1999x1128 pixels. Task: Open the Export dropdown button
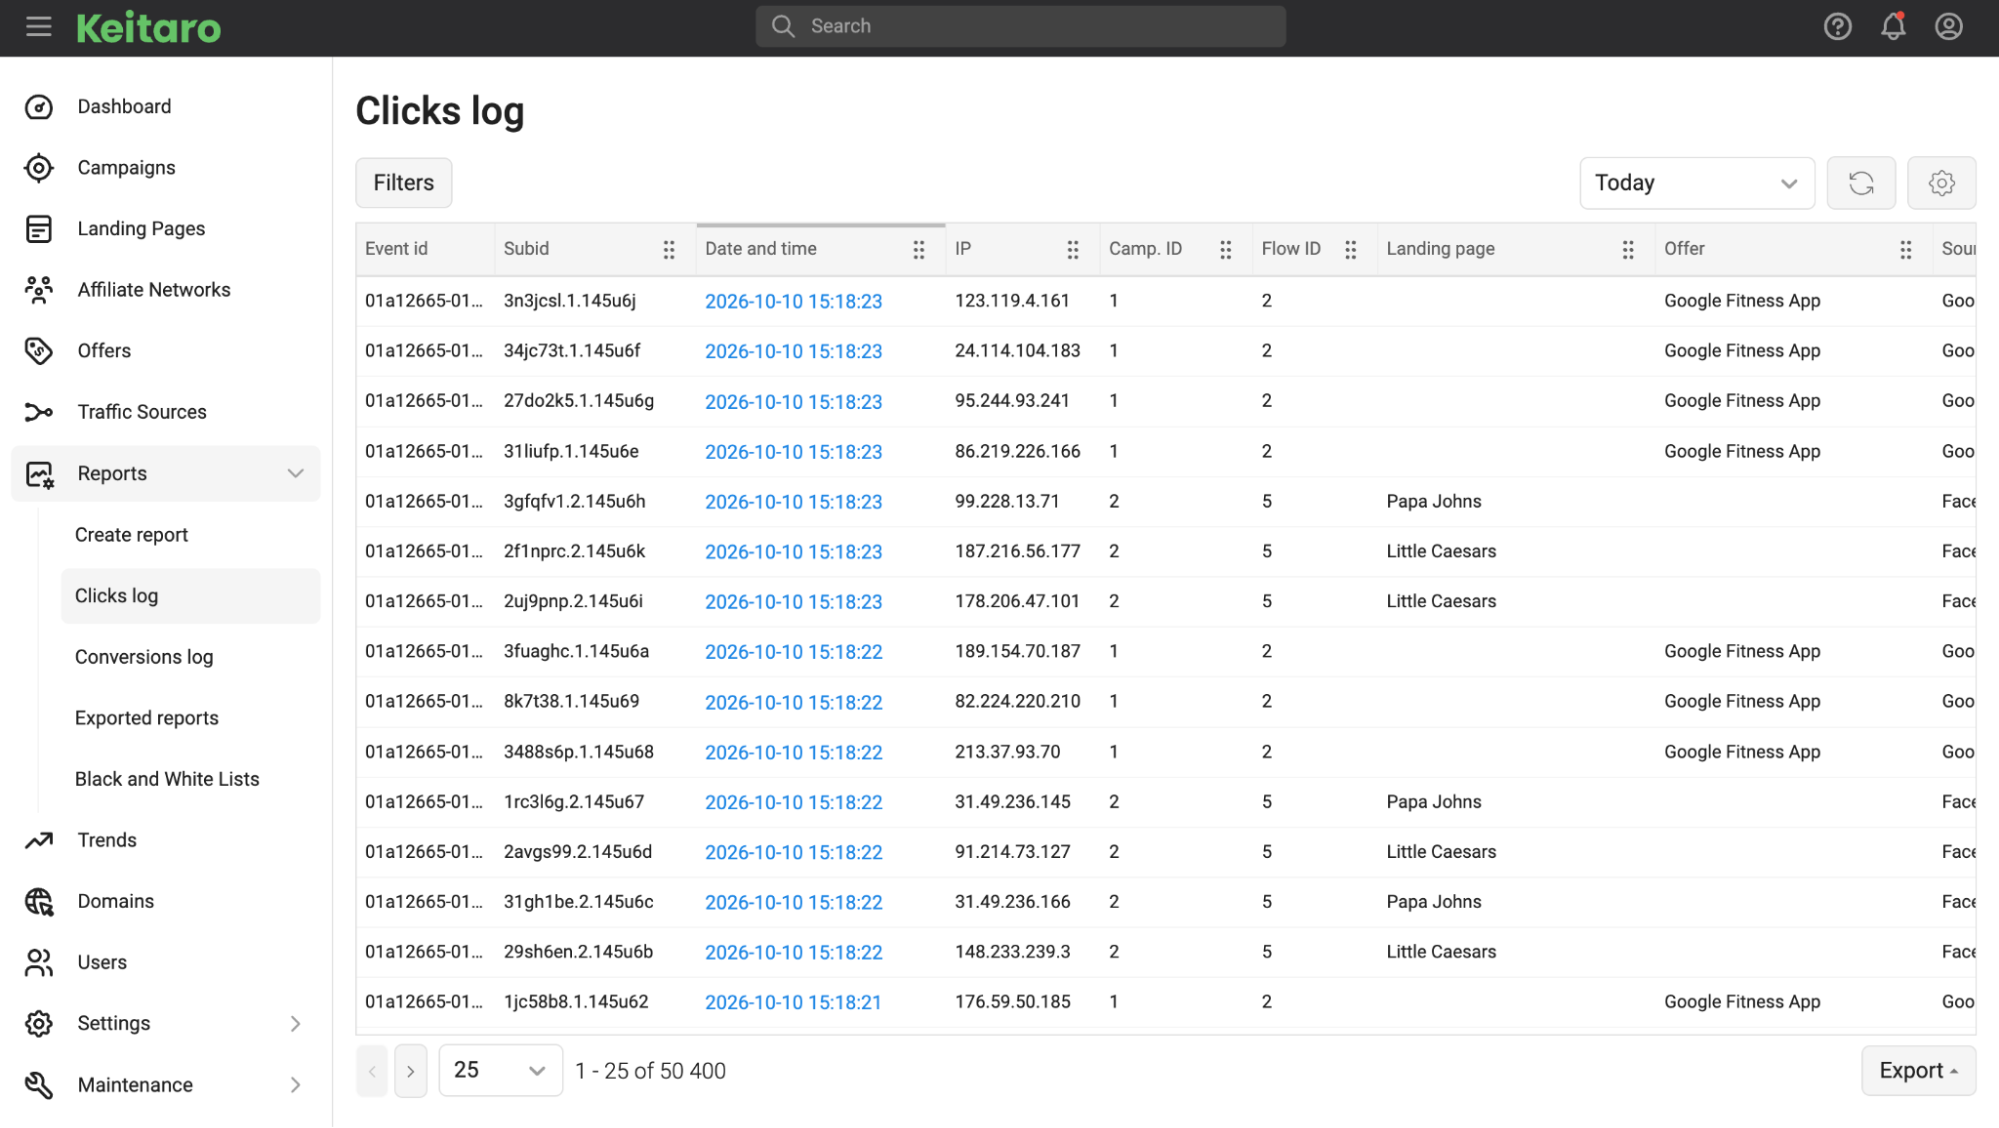click(x=1918, y=1071)
